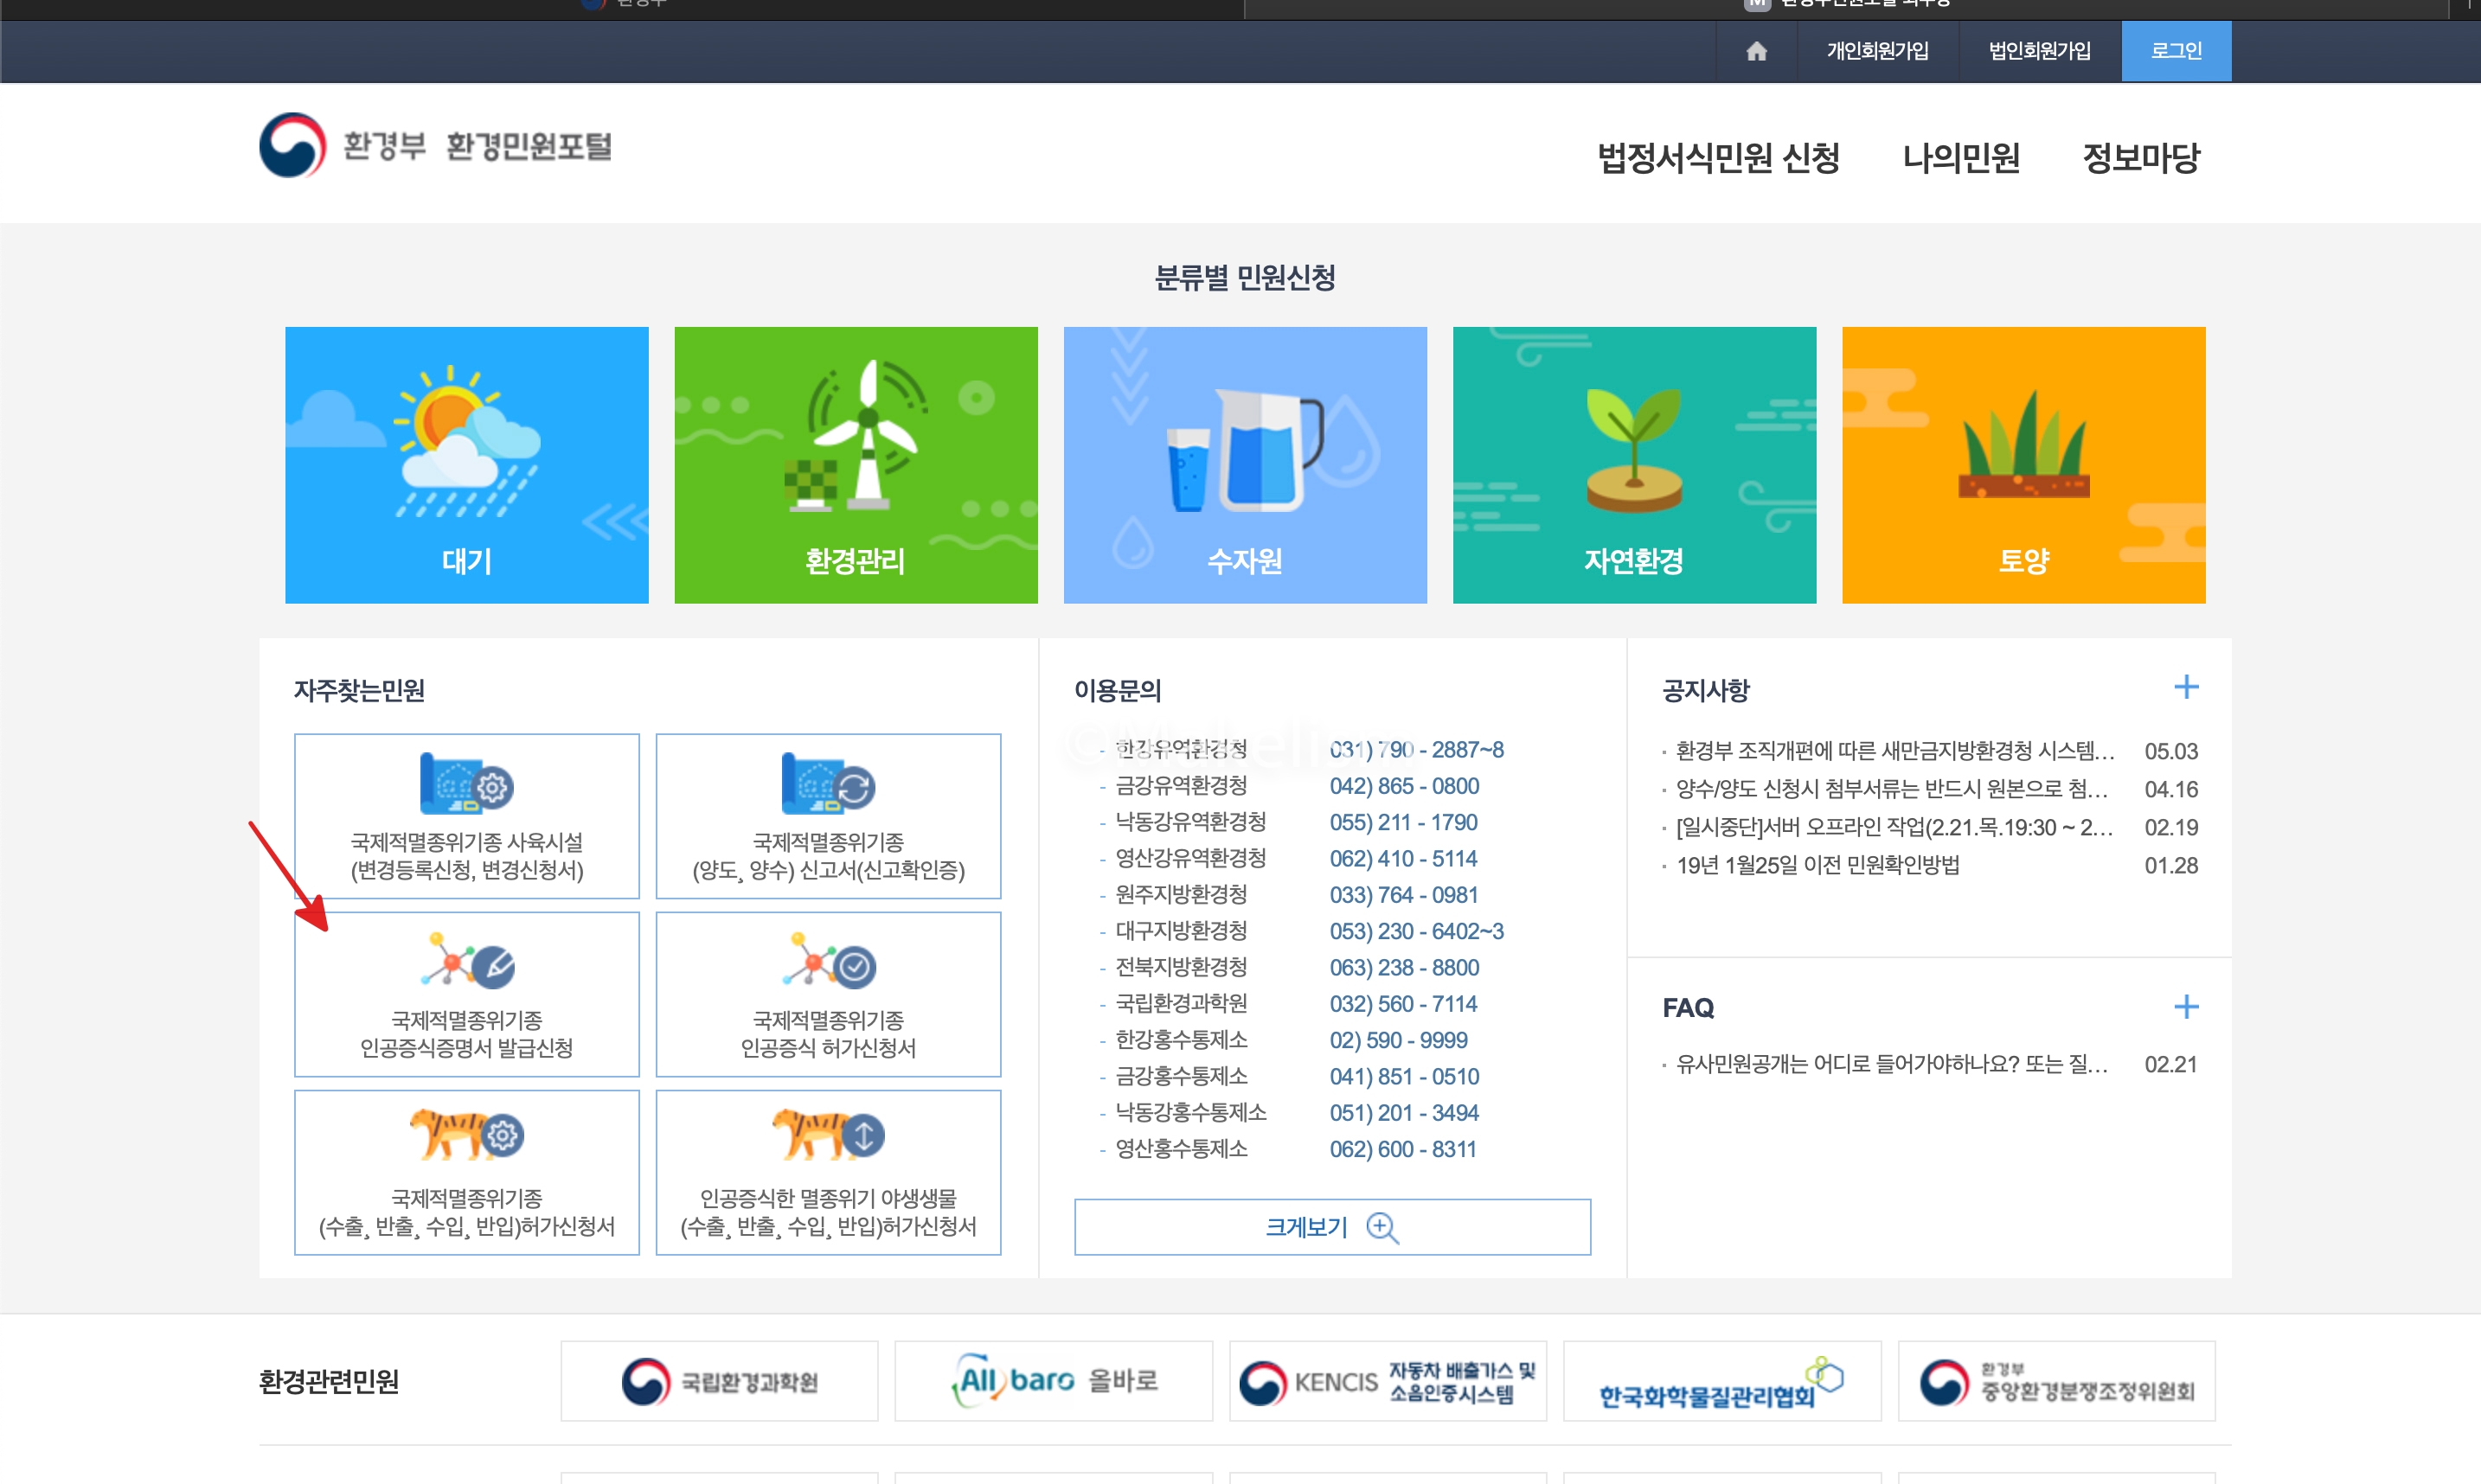Open the 자연환경 sprout tile

1633,465
